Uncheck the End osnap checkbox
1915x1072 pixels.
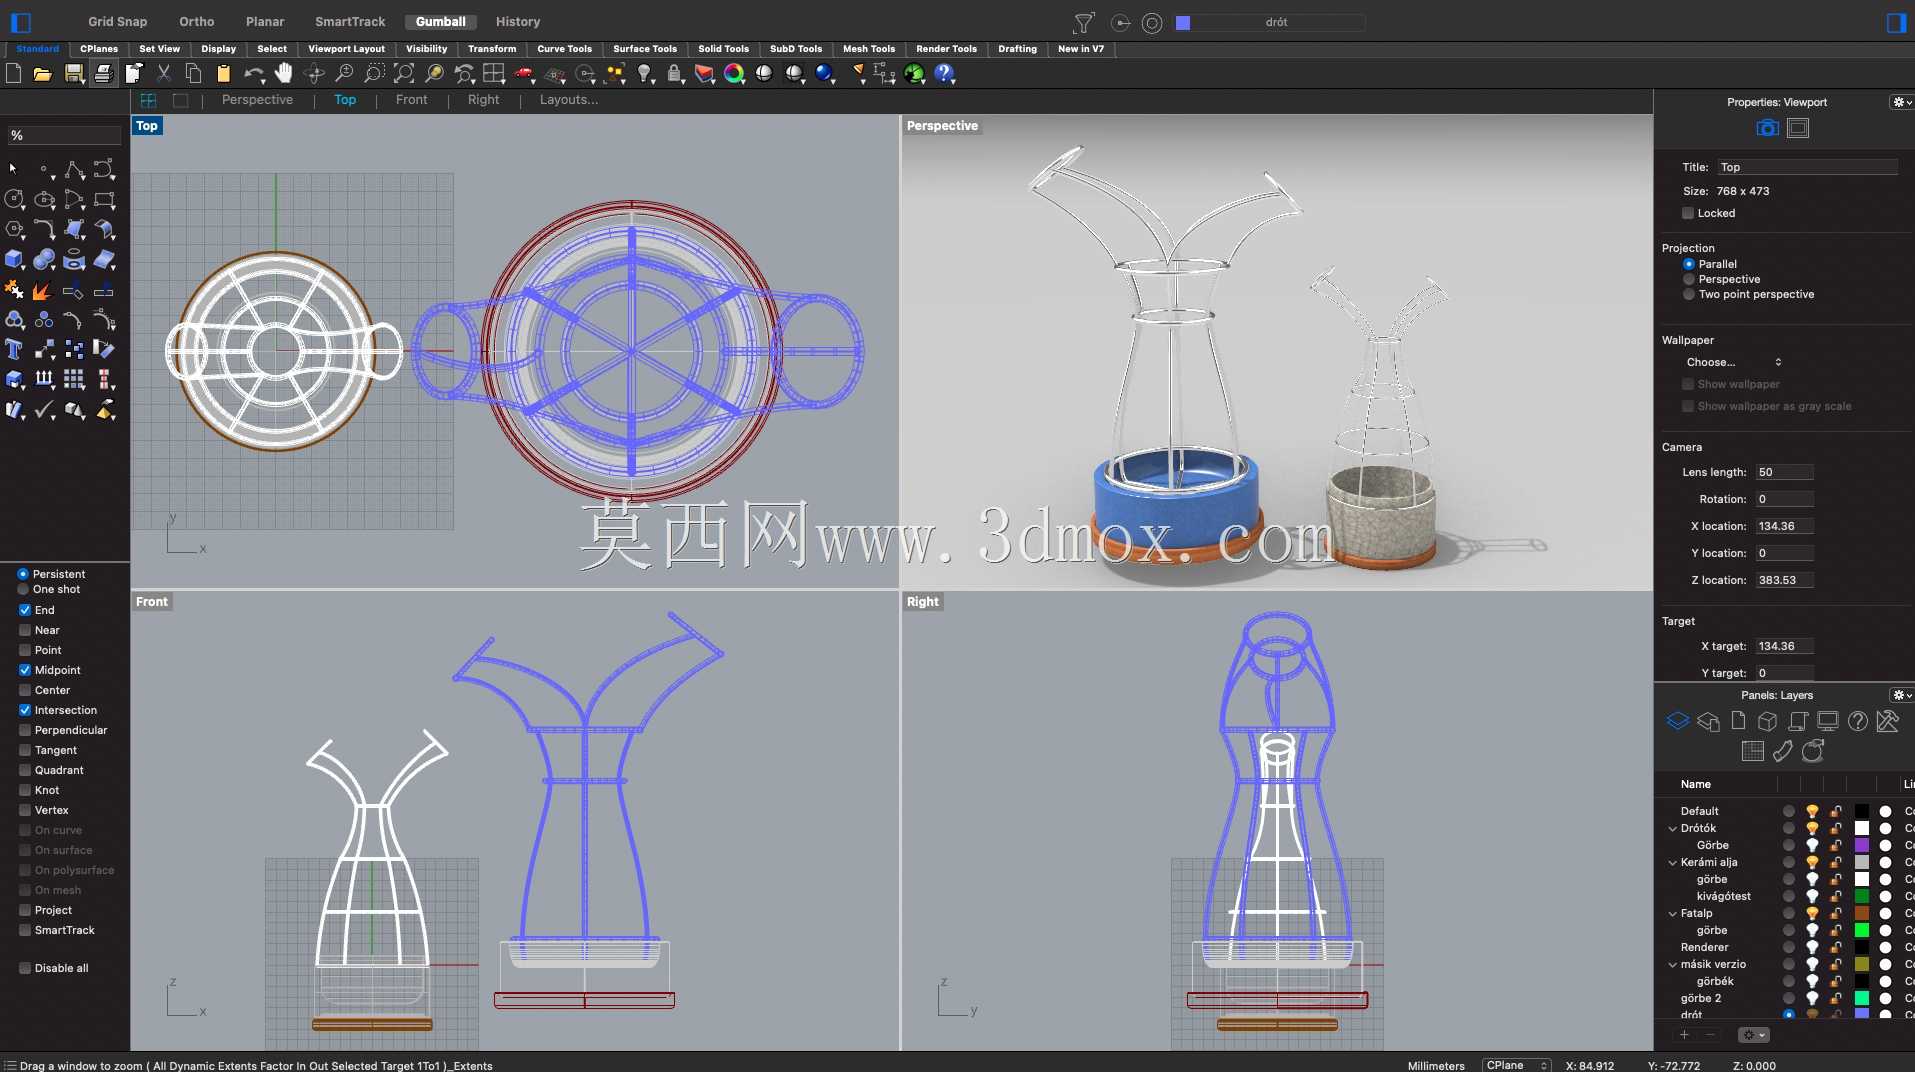coord(25,610)
